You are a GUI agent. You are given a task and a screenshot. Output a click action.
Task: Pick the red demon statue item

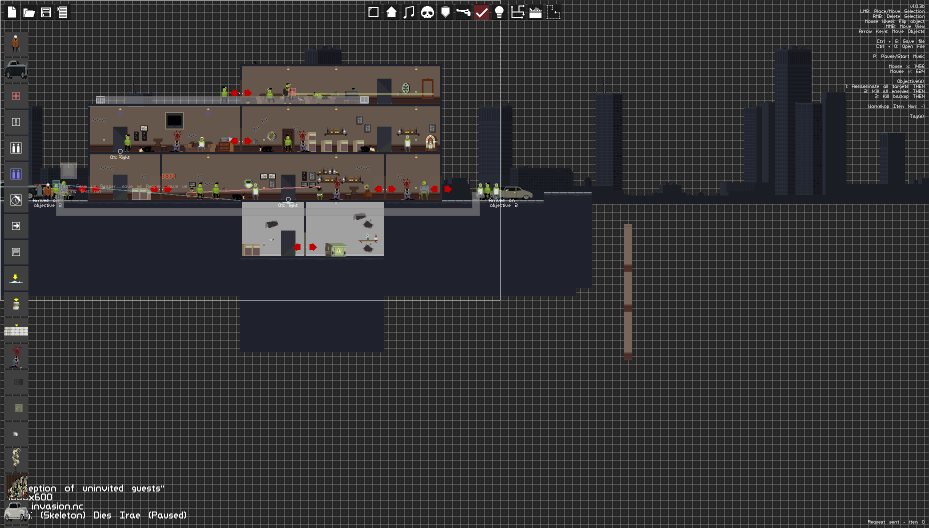click(x=16, y=357)
